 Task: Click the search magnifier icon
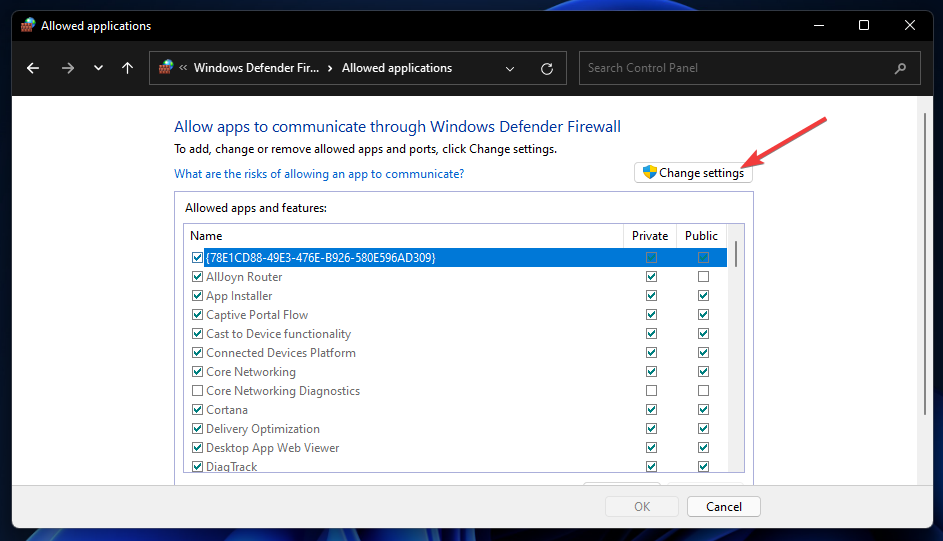(x=900, y=69)
